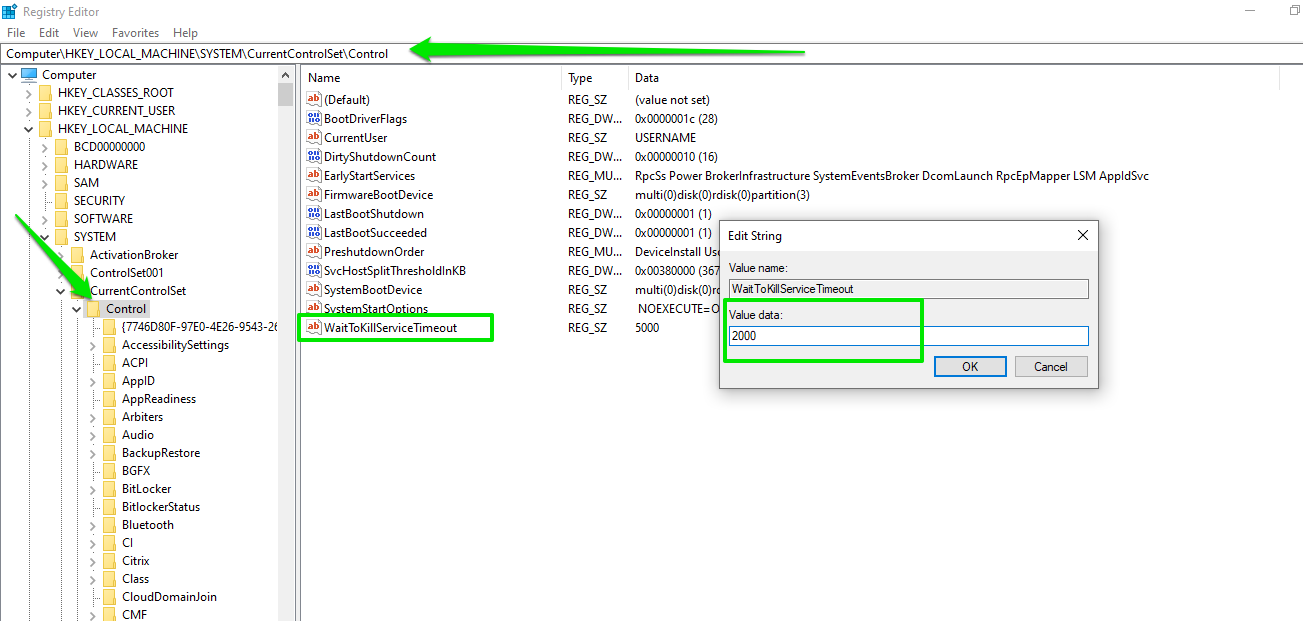Open the View menu
The height and width of the screenshot is (621, 1303).
(x=86, y=33)
